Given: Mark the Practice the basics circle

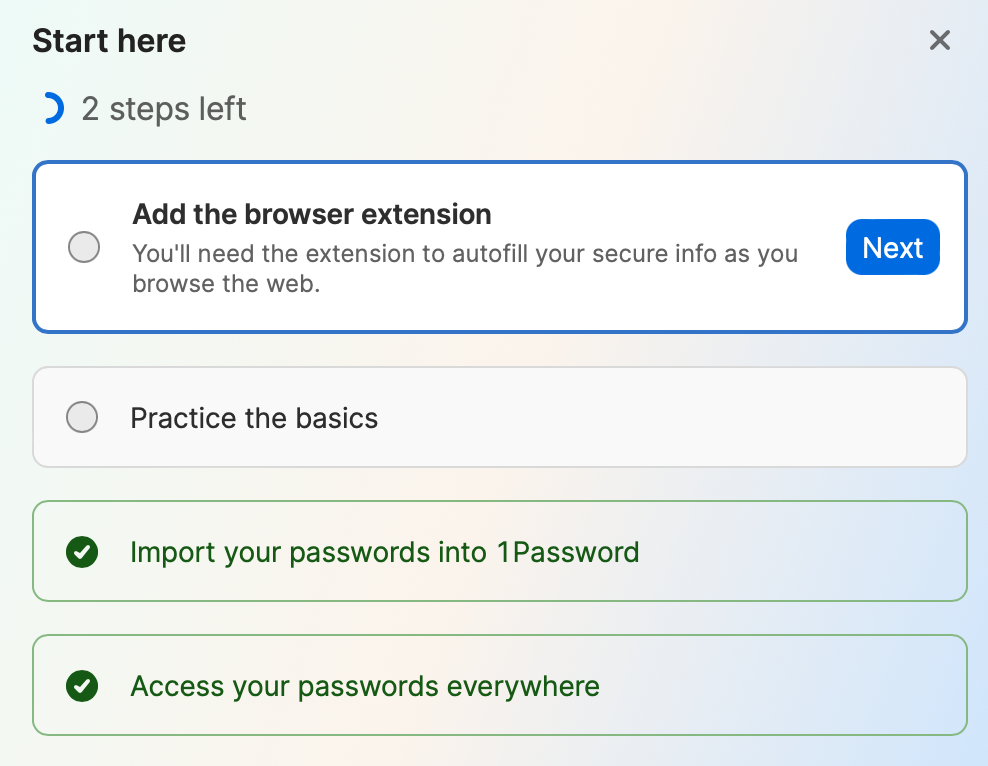Looking at the screenshot, I should point(82,417).
